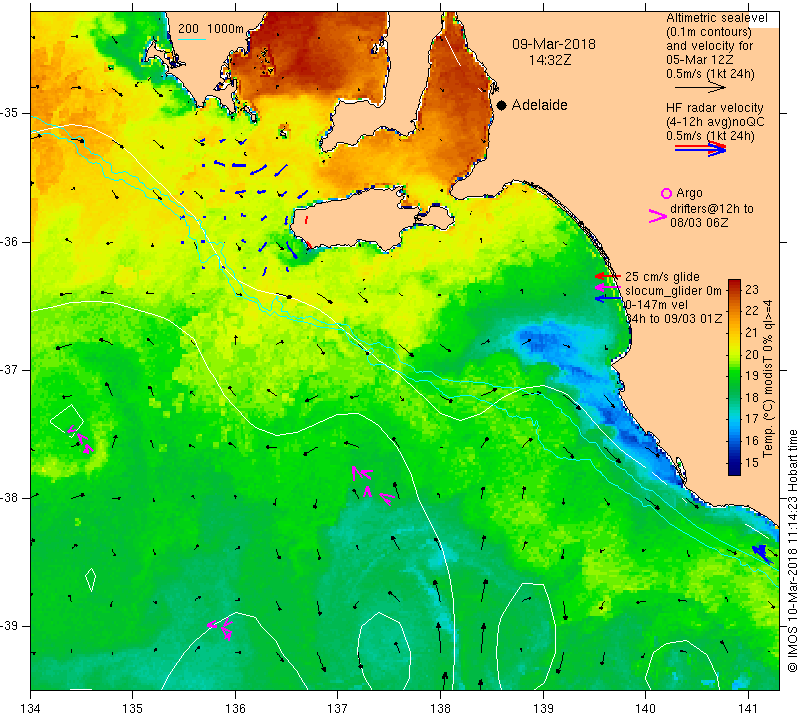Click the magenta drifter arrows near 134.5E

(x=81, y=439)
